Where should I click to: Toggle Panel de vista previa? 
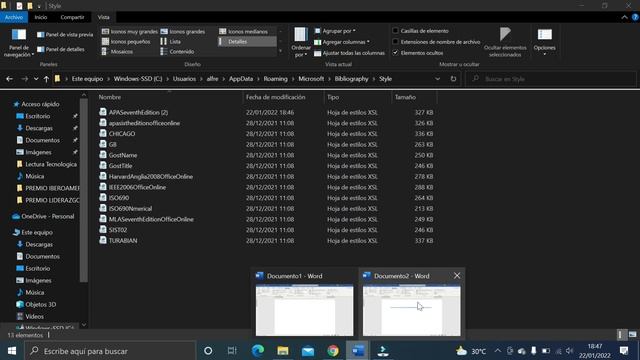pyautogui.click(x=65, y=35)
